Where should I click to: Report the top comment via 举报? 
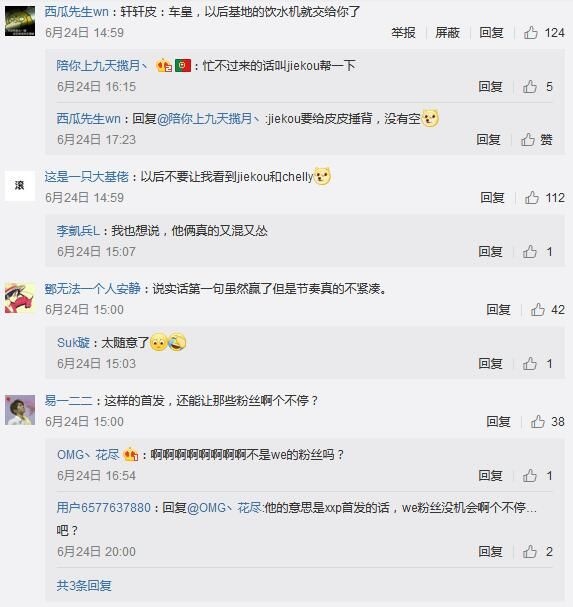coord(403,33)
